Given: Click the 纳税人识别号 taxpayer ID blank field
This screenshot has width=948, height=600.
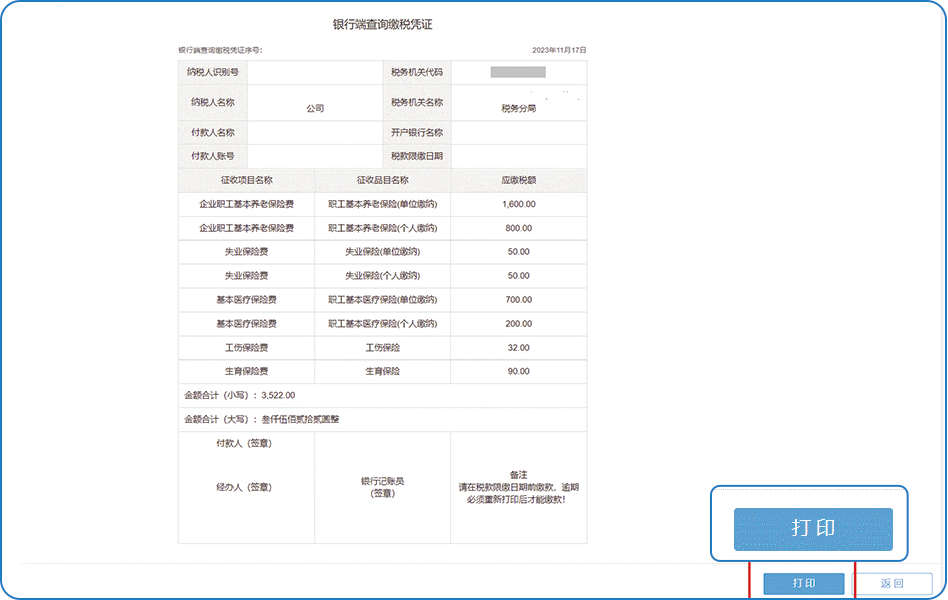Looking at the screenshot, I should coord(315,72).
